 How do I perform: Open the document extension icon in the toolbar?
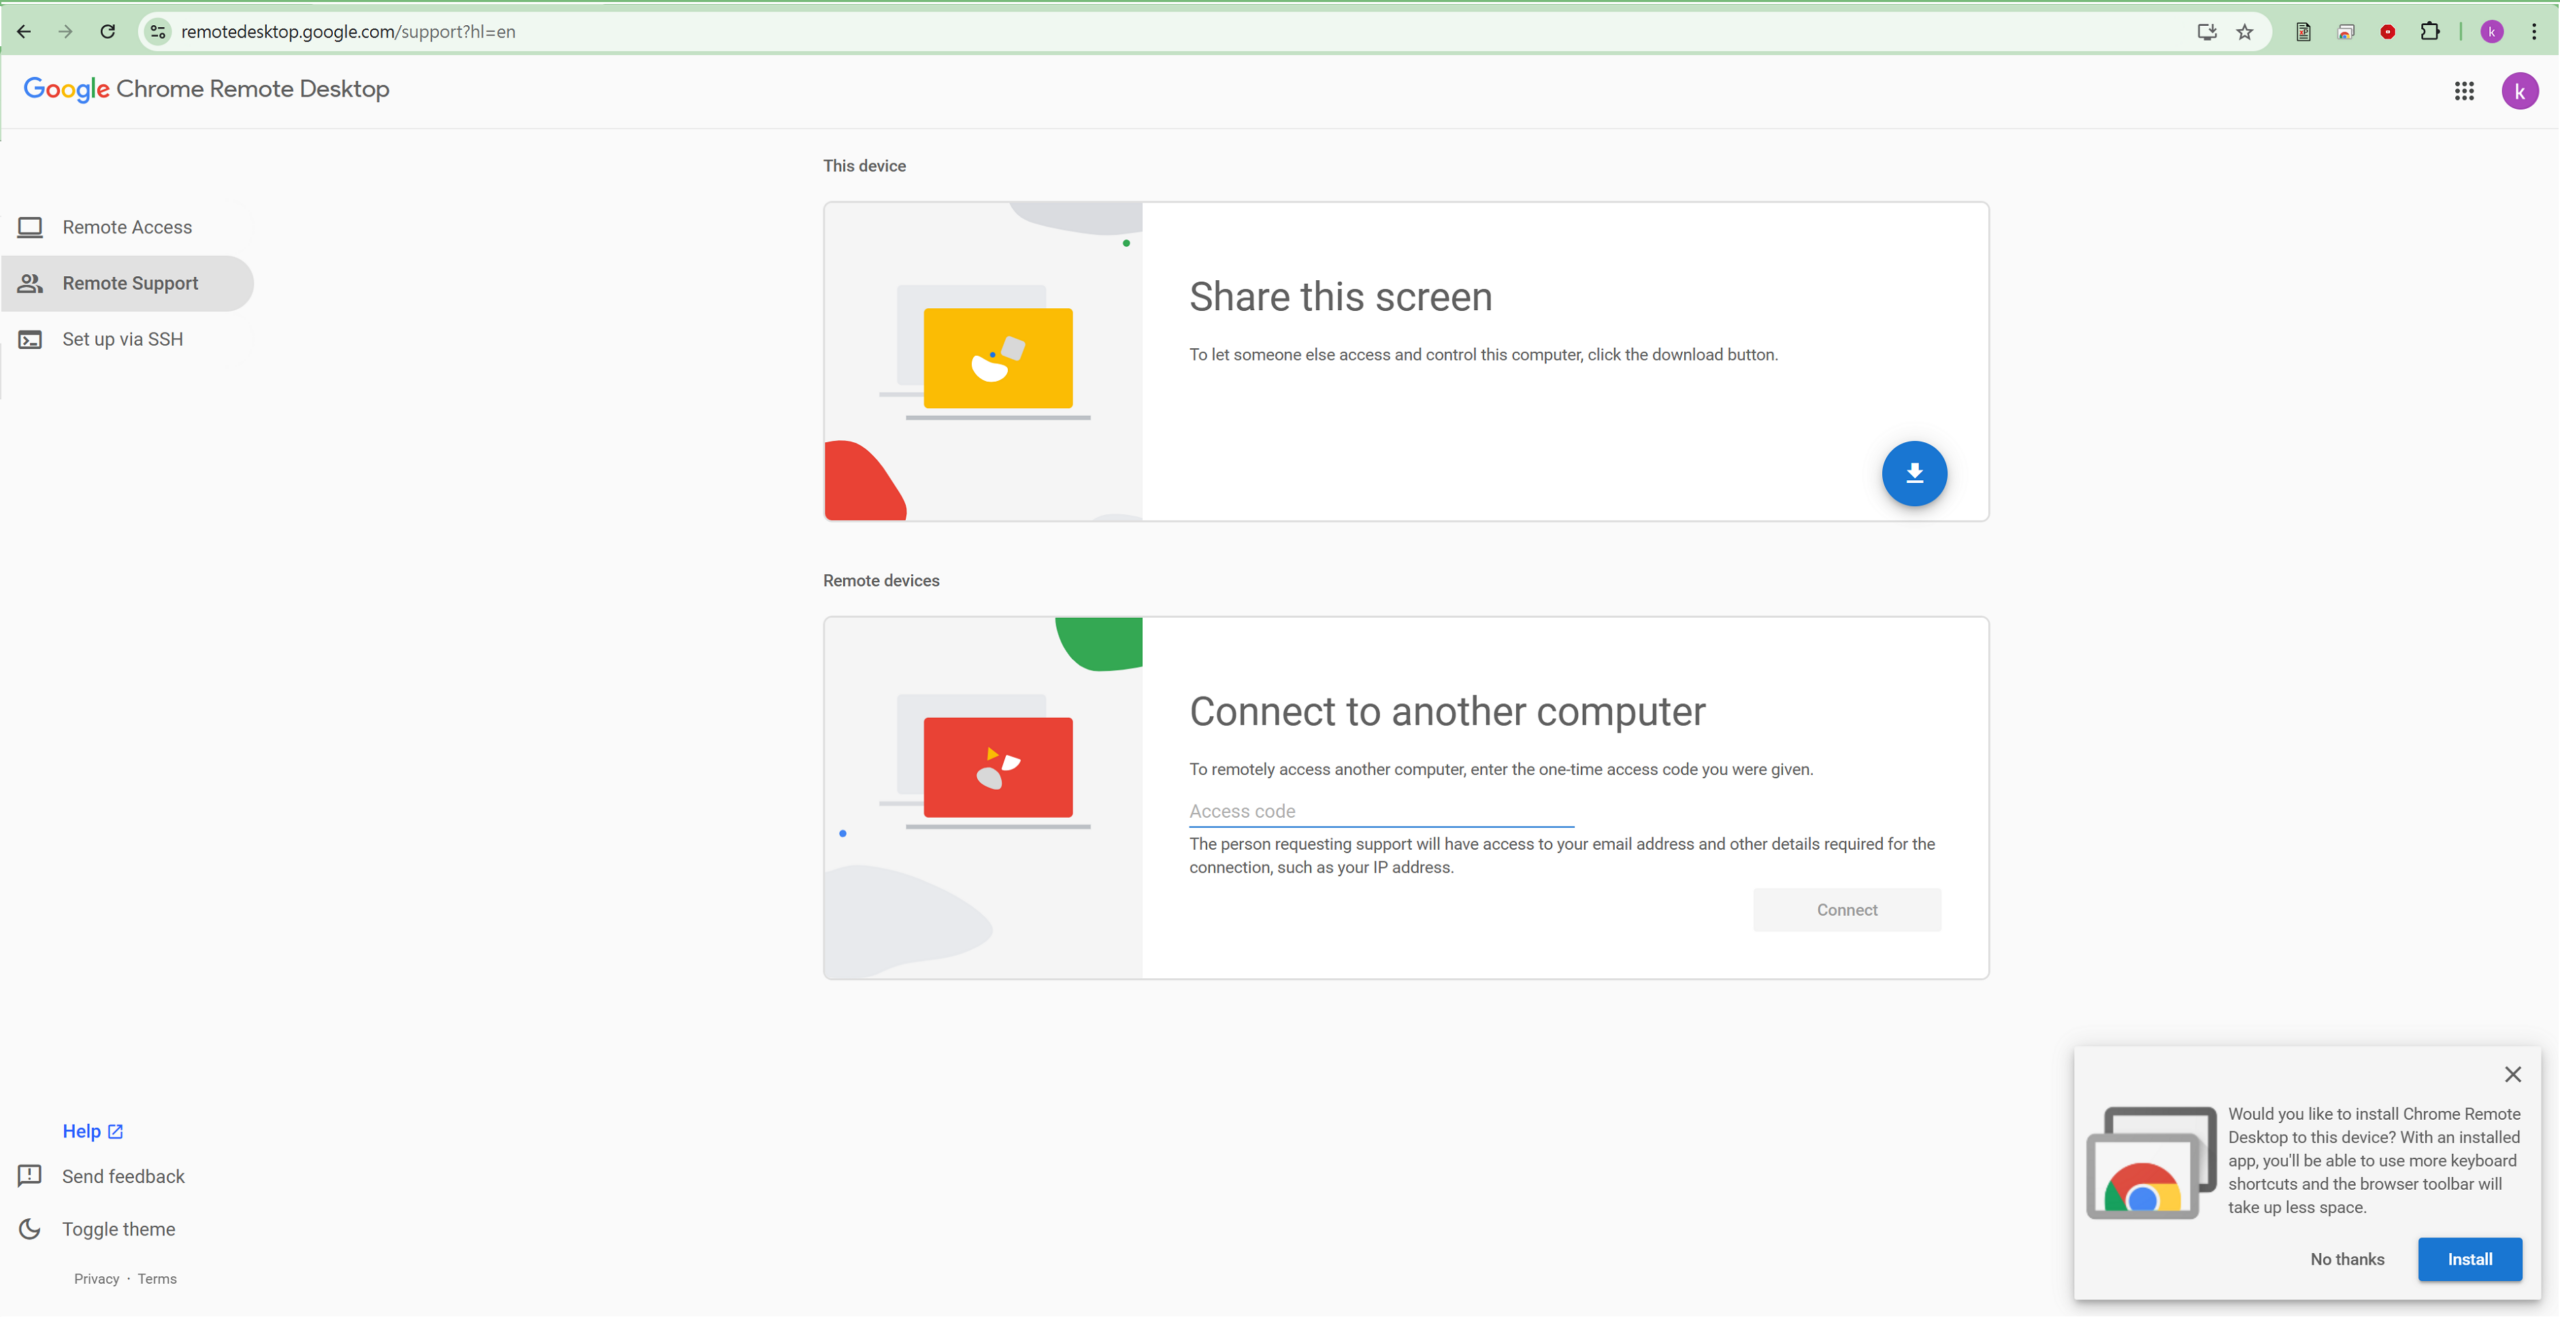[x=2303, y=32]
